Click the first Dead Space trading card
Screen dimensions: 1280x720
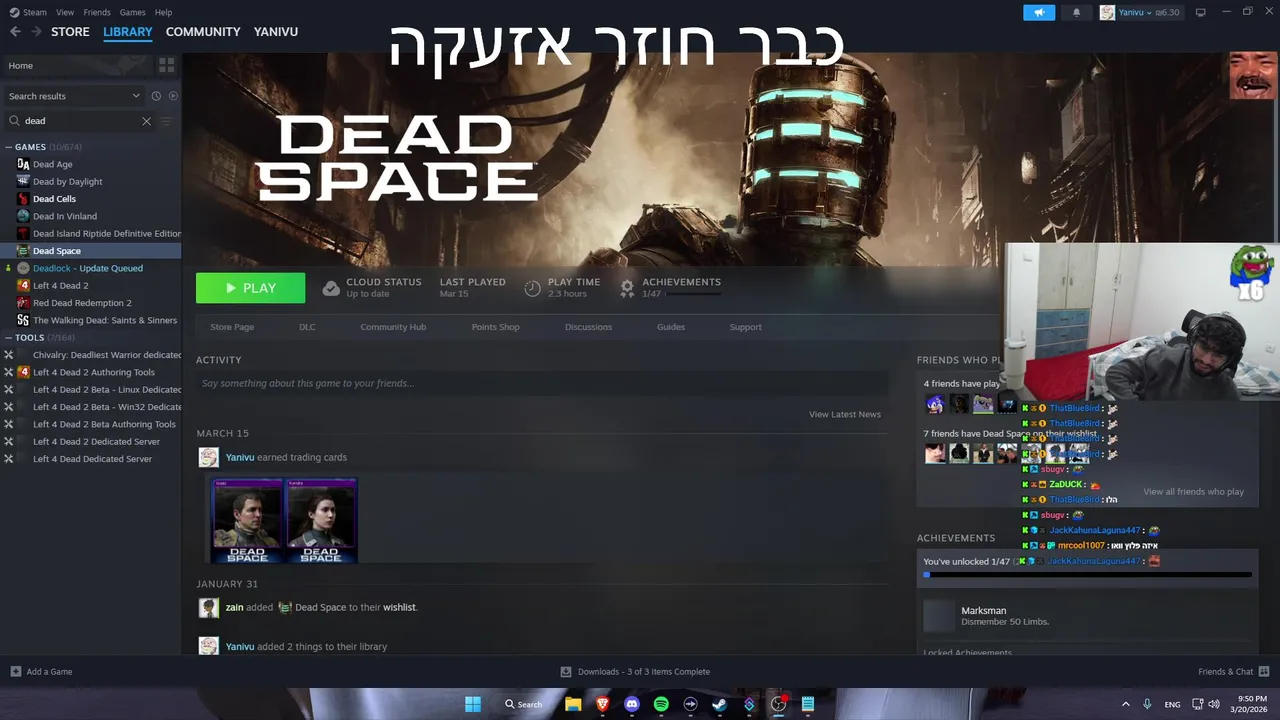(248, 520)
